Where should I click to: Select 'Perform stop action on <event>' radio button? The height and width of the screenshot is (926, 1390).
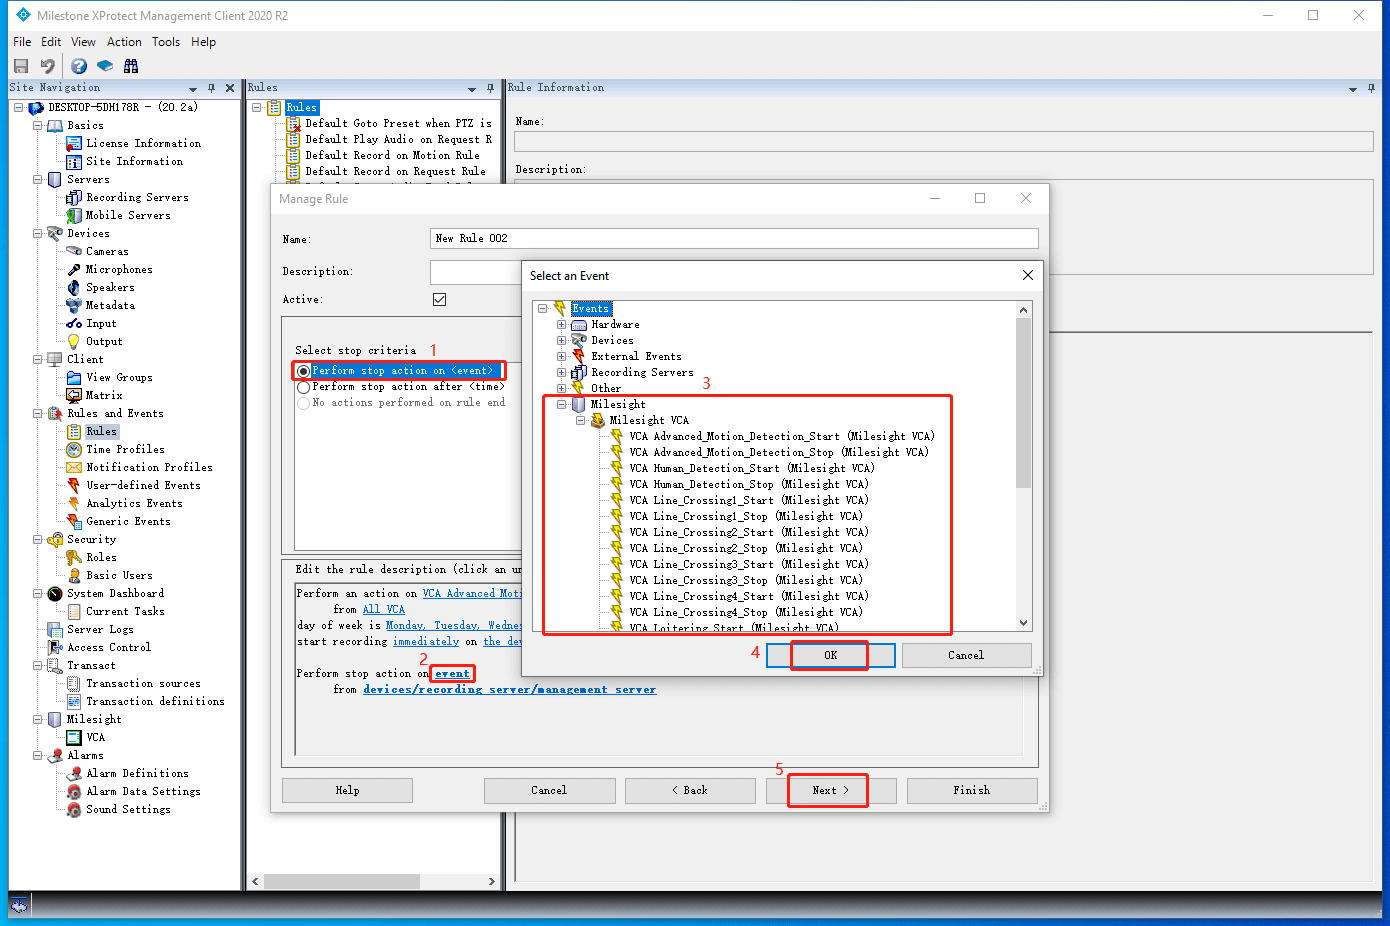(x=303, y=371)
